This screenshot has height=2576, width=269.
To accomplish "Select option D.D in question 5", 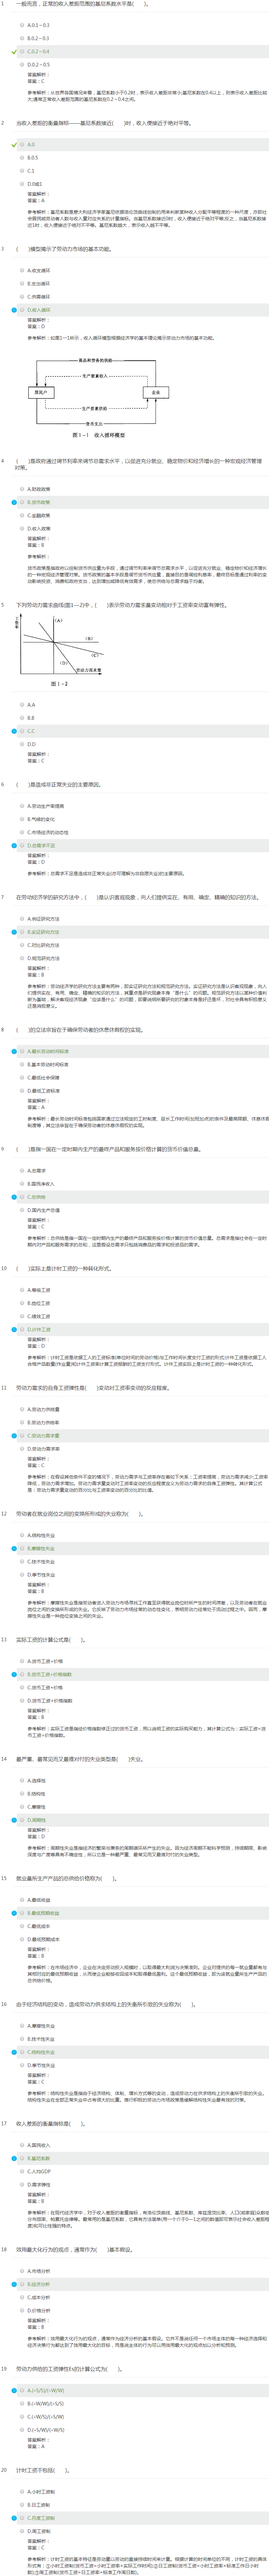I will 31,744.
